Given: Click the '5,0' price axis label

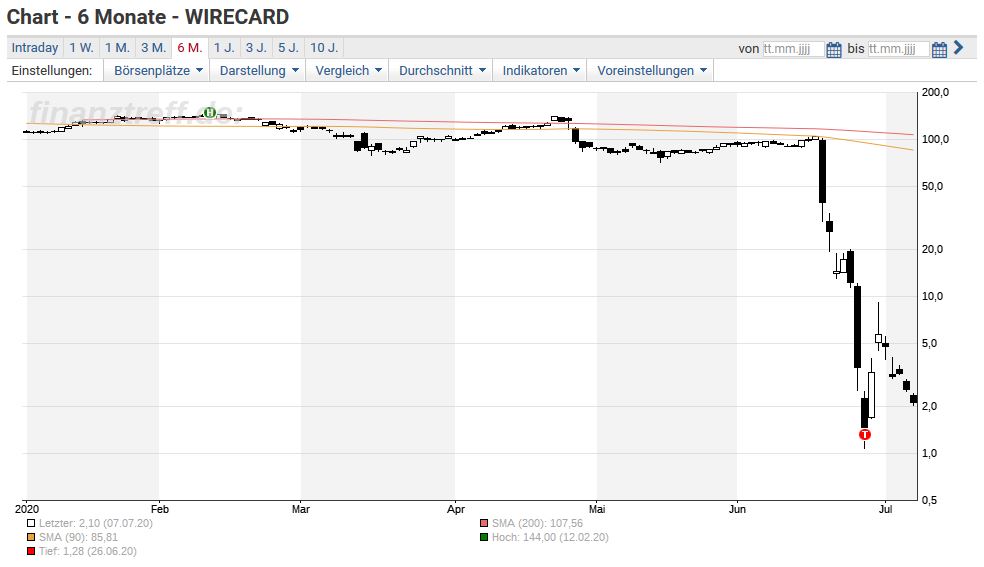Looking at the screenshot, I should (x=929, y=343).
